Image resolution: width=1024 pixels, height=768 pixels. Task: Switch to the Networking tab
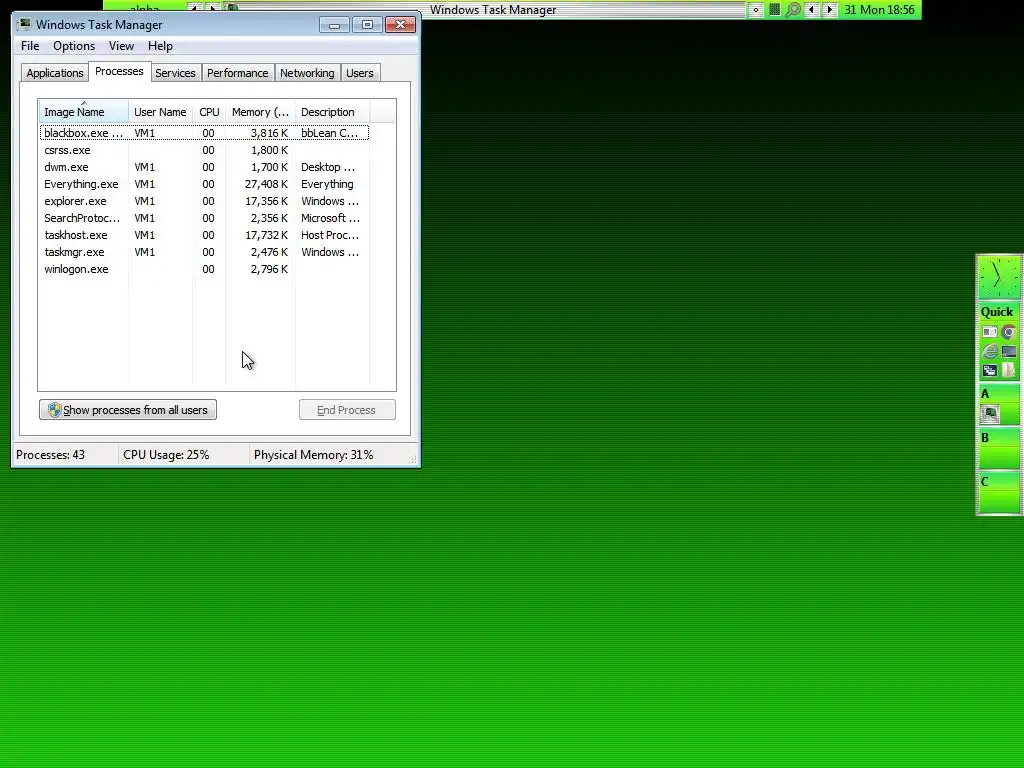pos(307,73)
